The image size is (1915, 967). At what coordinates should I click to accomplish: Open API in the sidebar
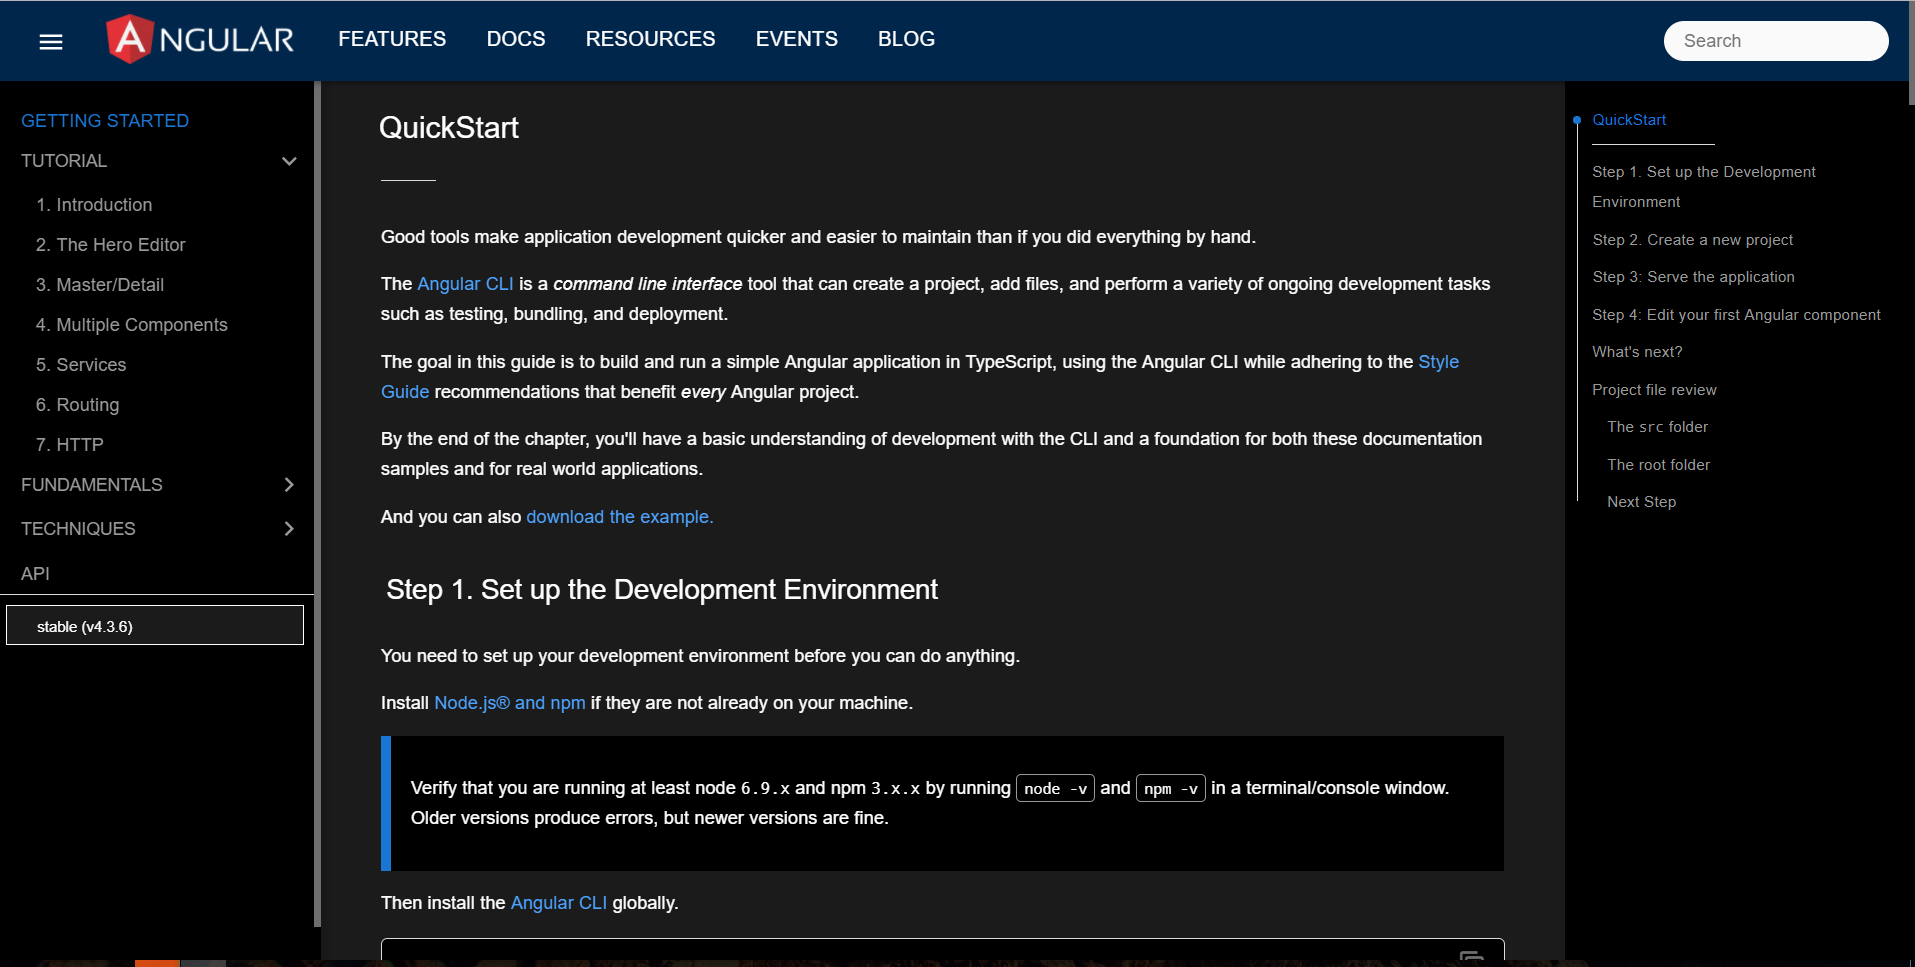pyautogui.click(x=35, y=574)
